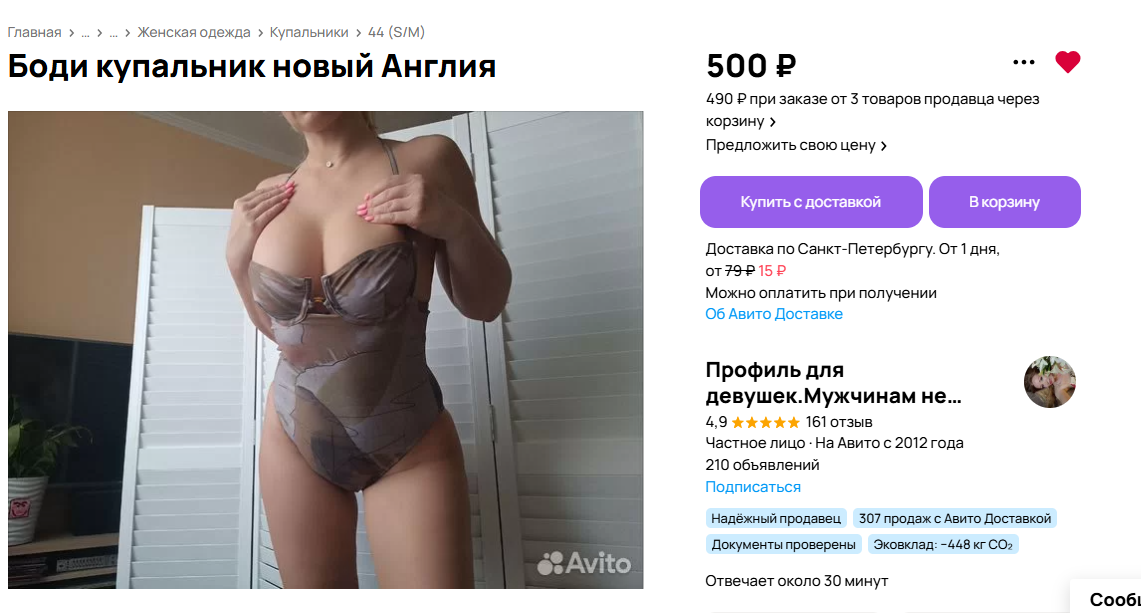Click Подписаться to follow the seller
This screenshot has width=1141, height=613.
[x=752, y=486]
